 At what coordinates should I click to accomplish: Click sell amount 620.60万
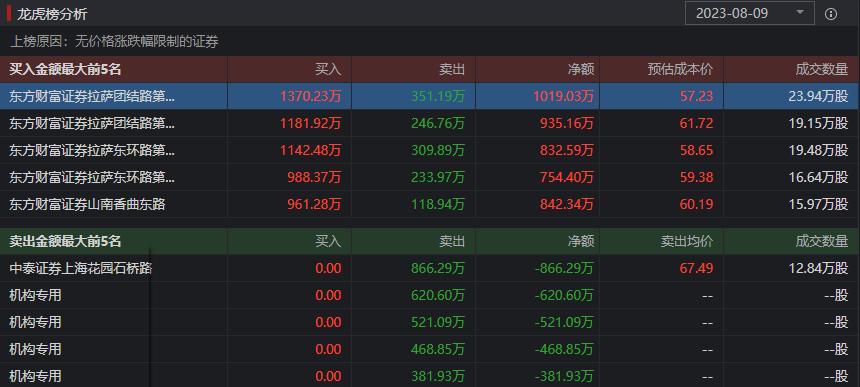coord(438,295)
